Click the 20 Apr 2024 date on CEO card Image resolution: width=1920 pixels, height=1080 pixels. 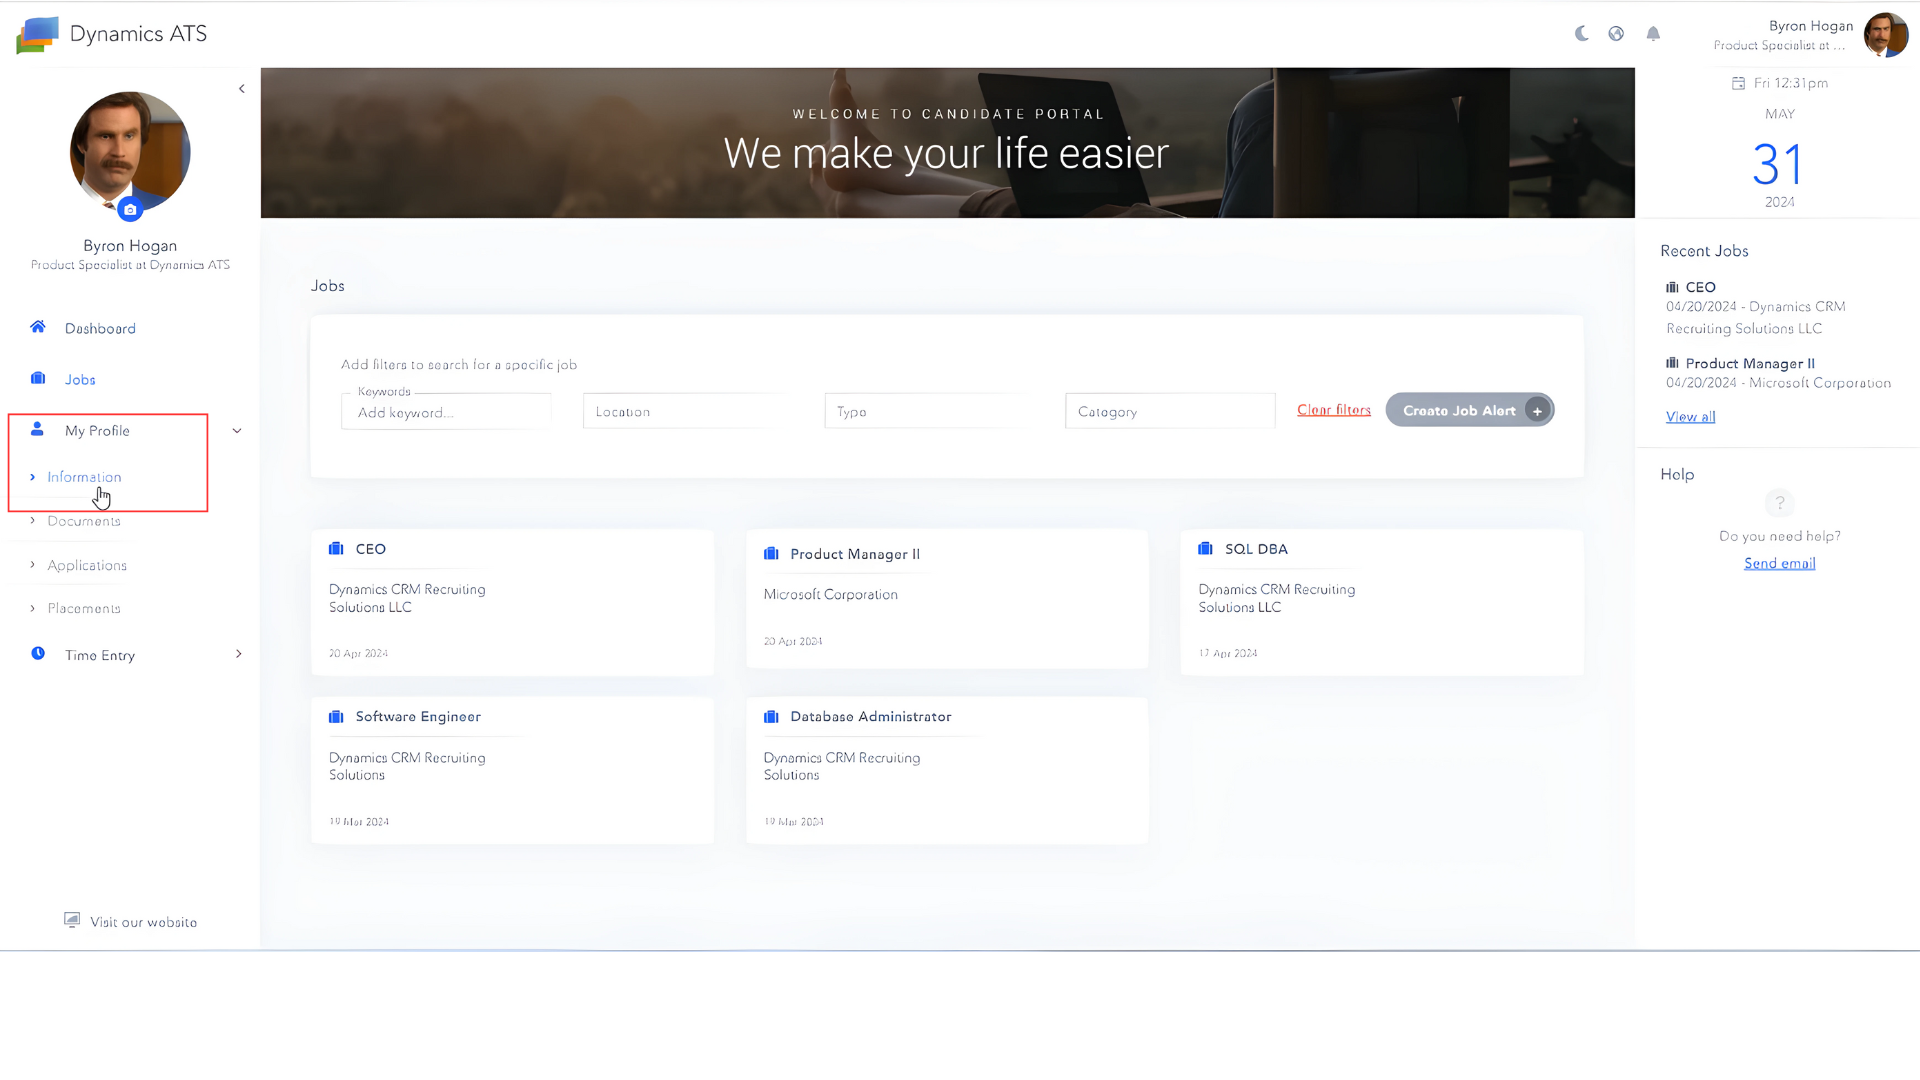pos(358,653)
